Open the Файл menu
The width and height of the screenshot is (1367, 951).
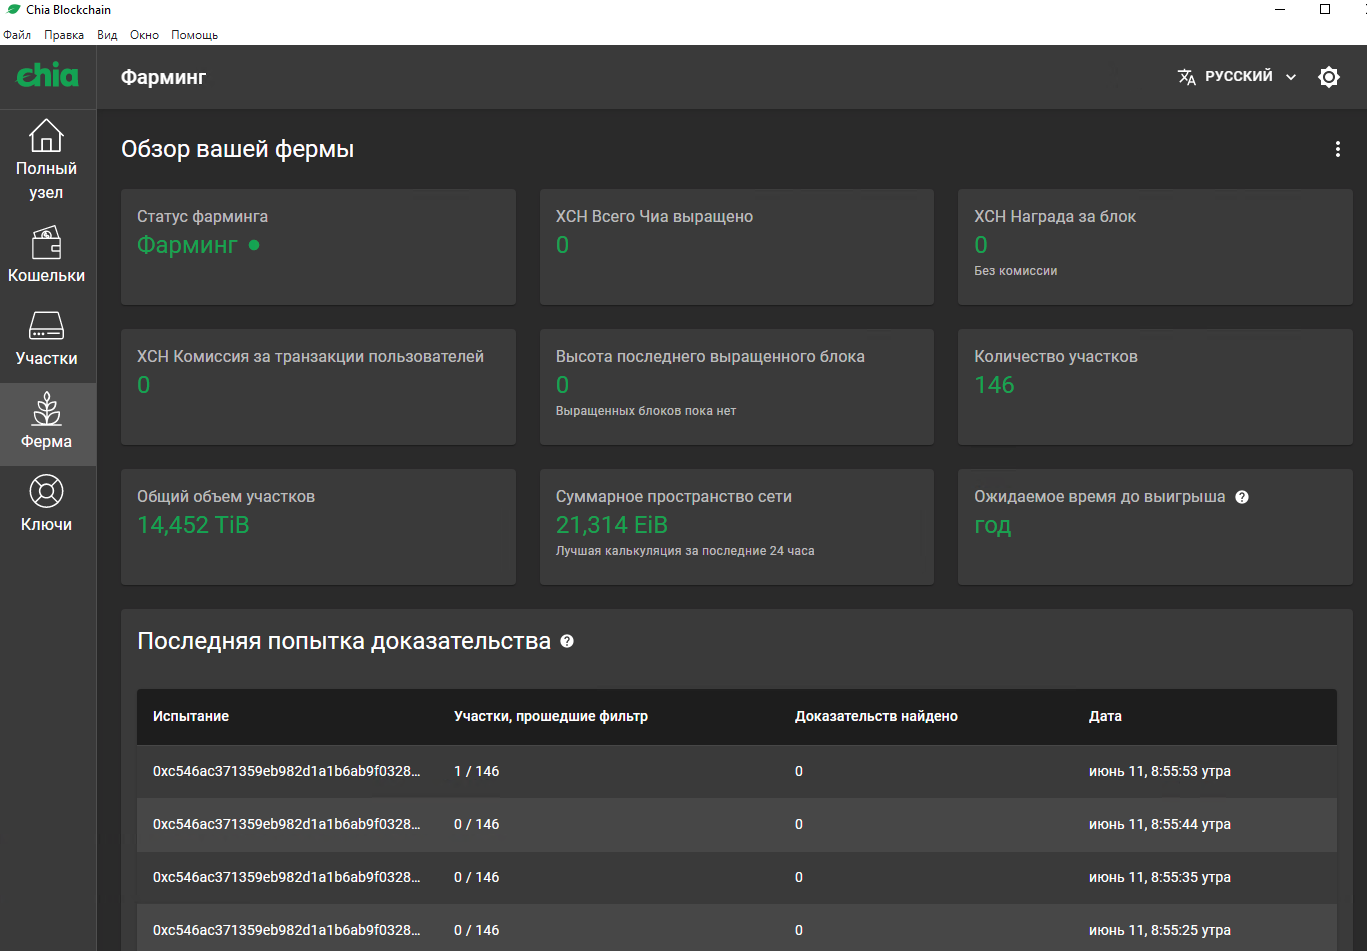[17, 34]
